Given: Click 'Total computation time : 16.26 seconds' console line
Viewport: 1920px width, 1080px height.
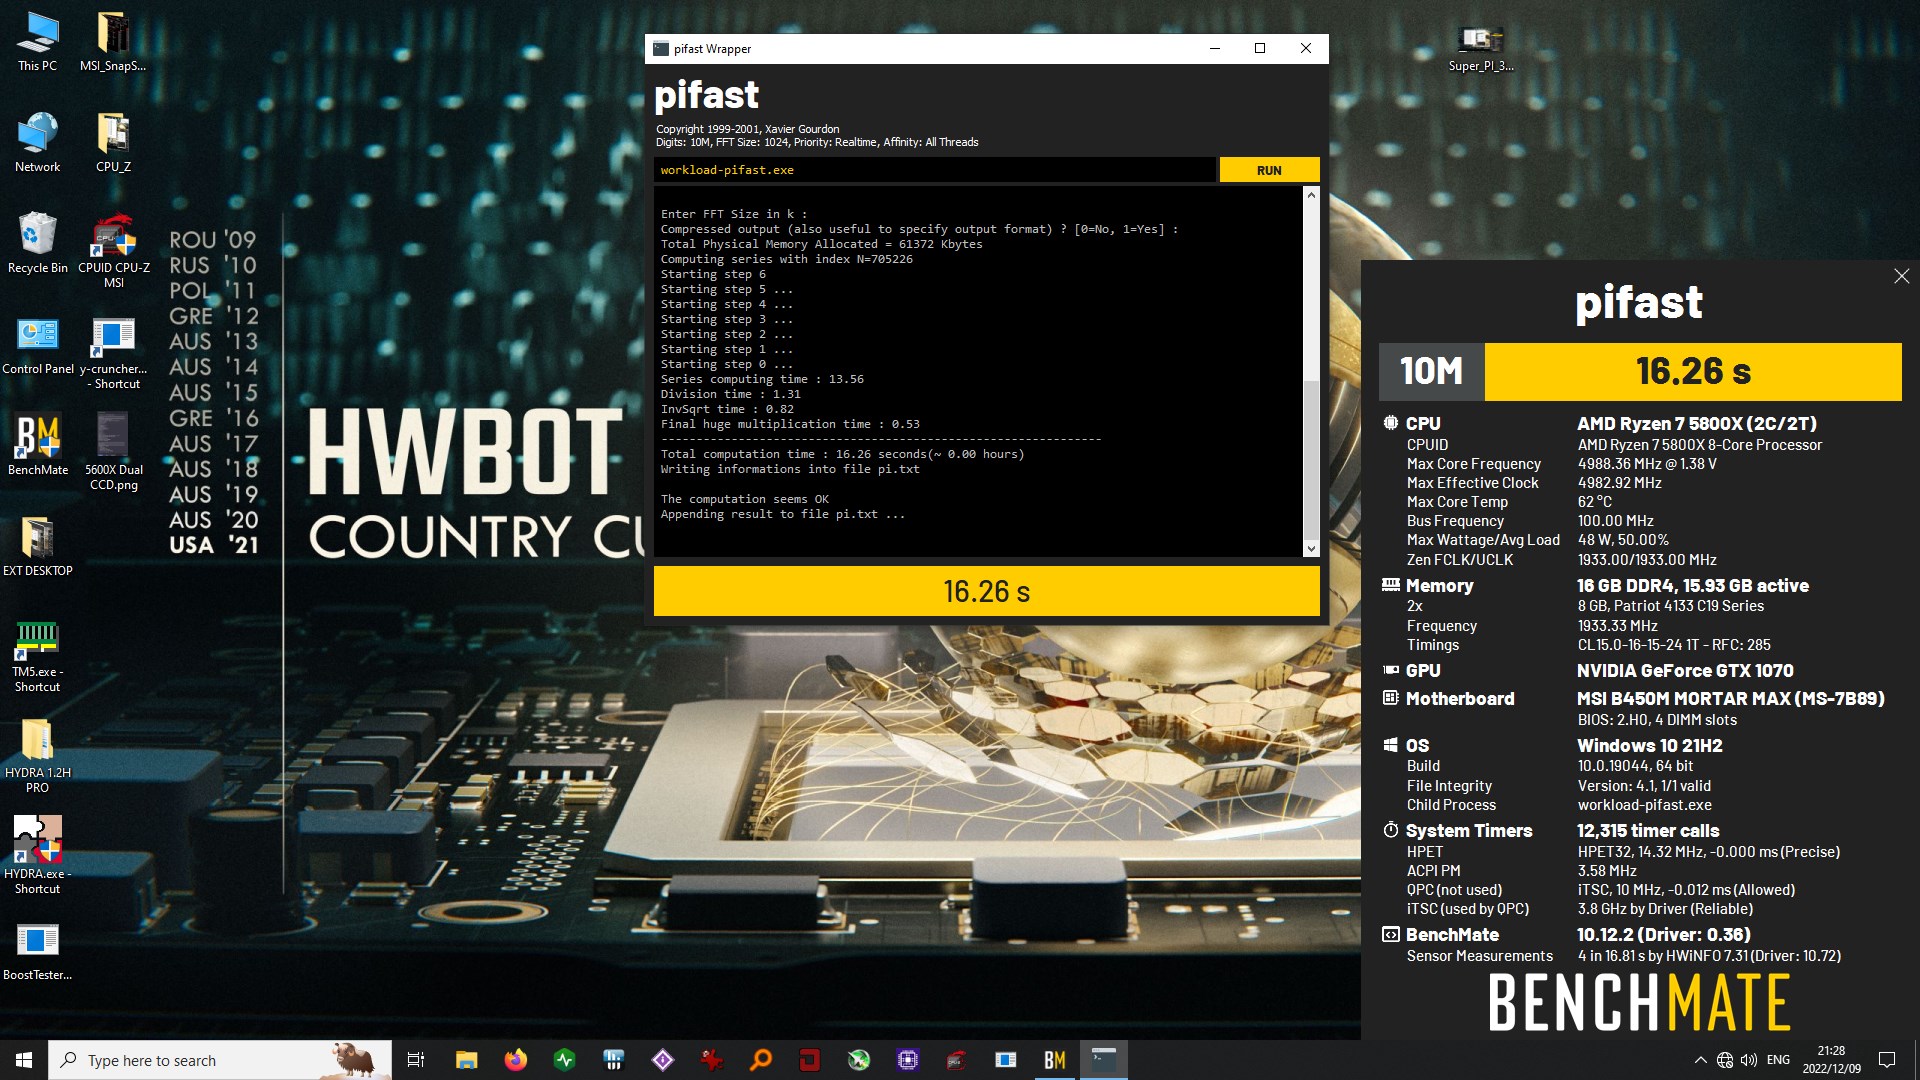Looking at the screenshot, I should (x=842, y=454).
